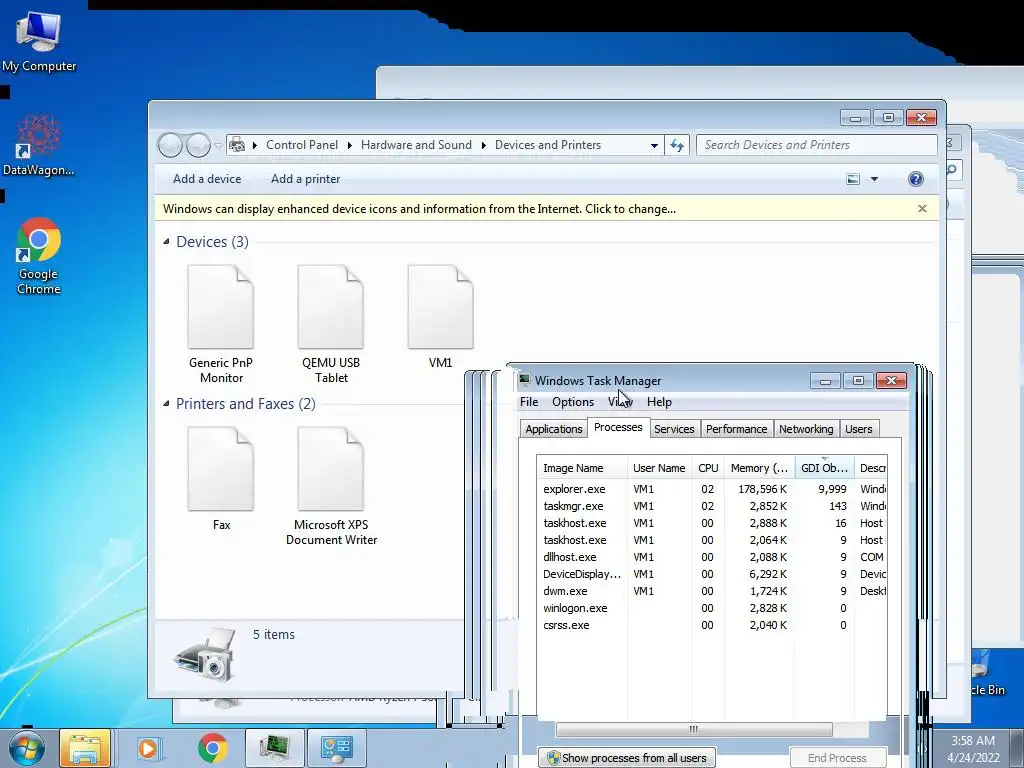Click the forward navigation arrow

click(198, 145)
